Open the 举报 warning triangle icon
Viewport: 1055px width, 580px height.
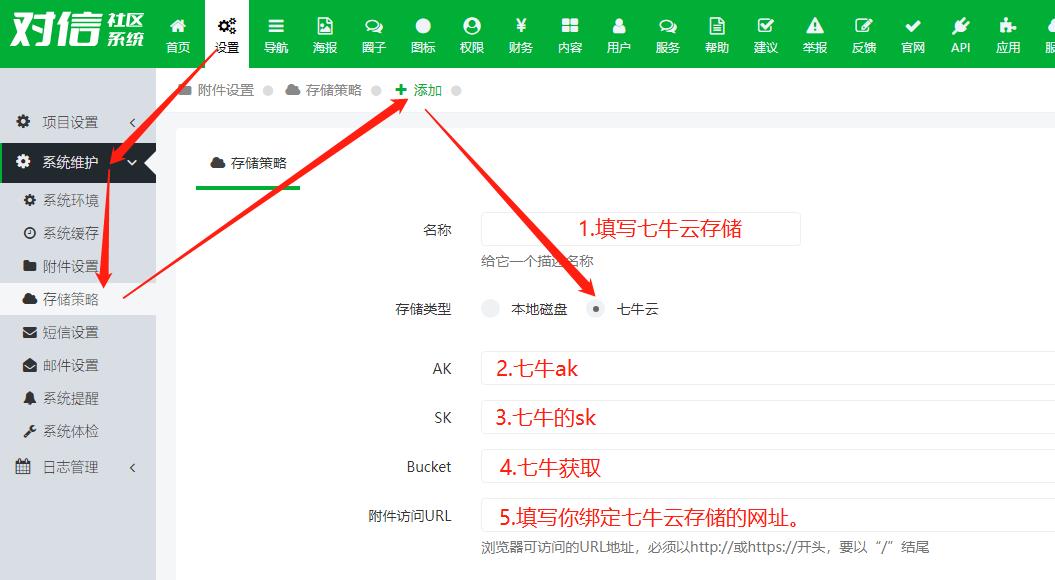(815, 26)
